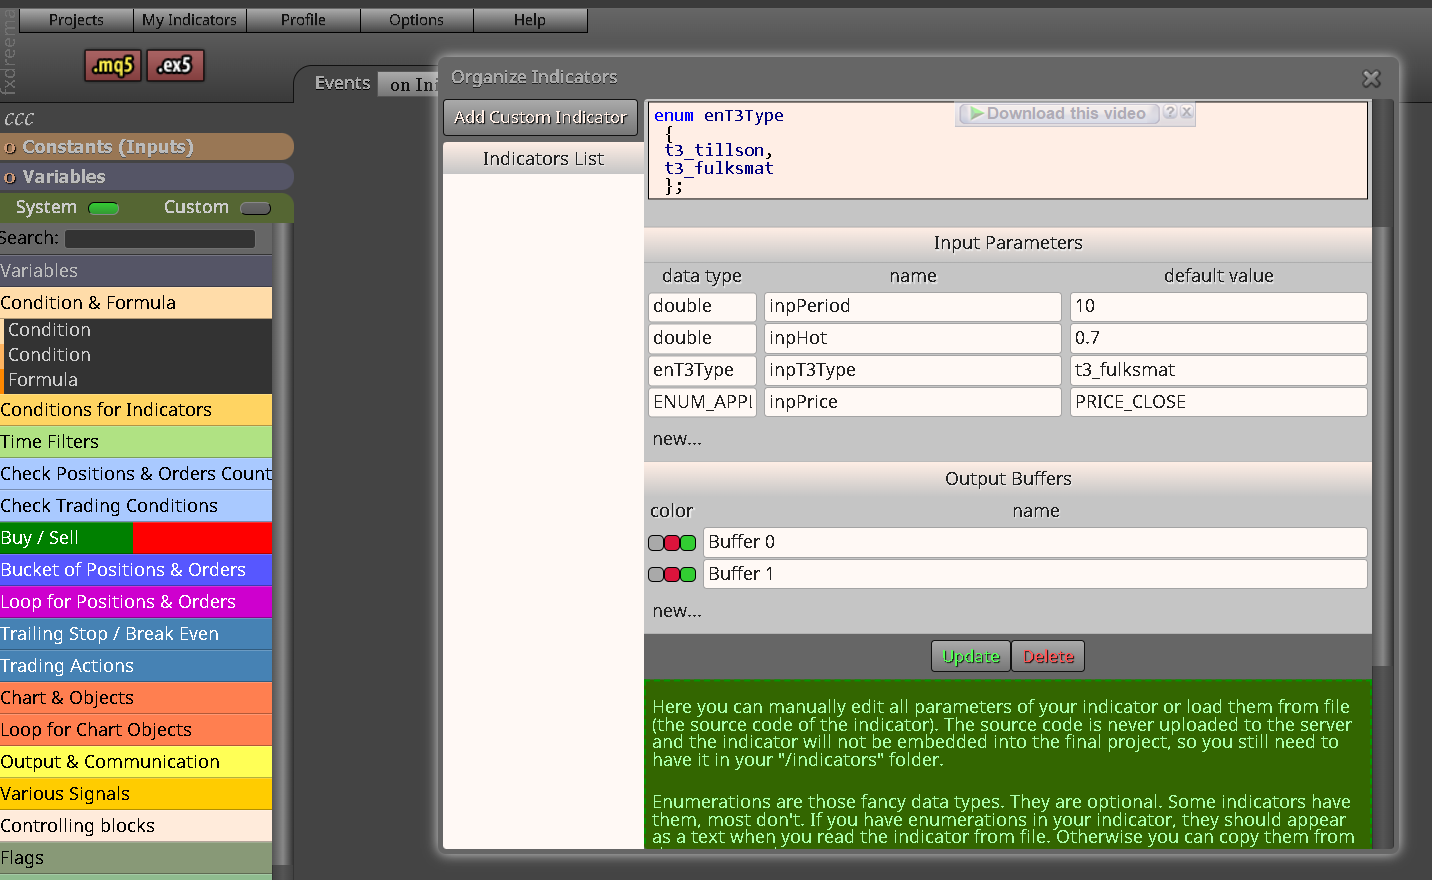This screenshot has height=880, width=1432.
Task: Toggle the System blocks switch
Action: pos(104,209)
